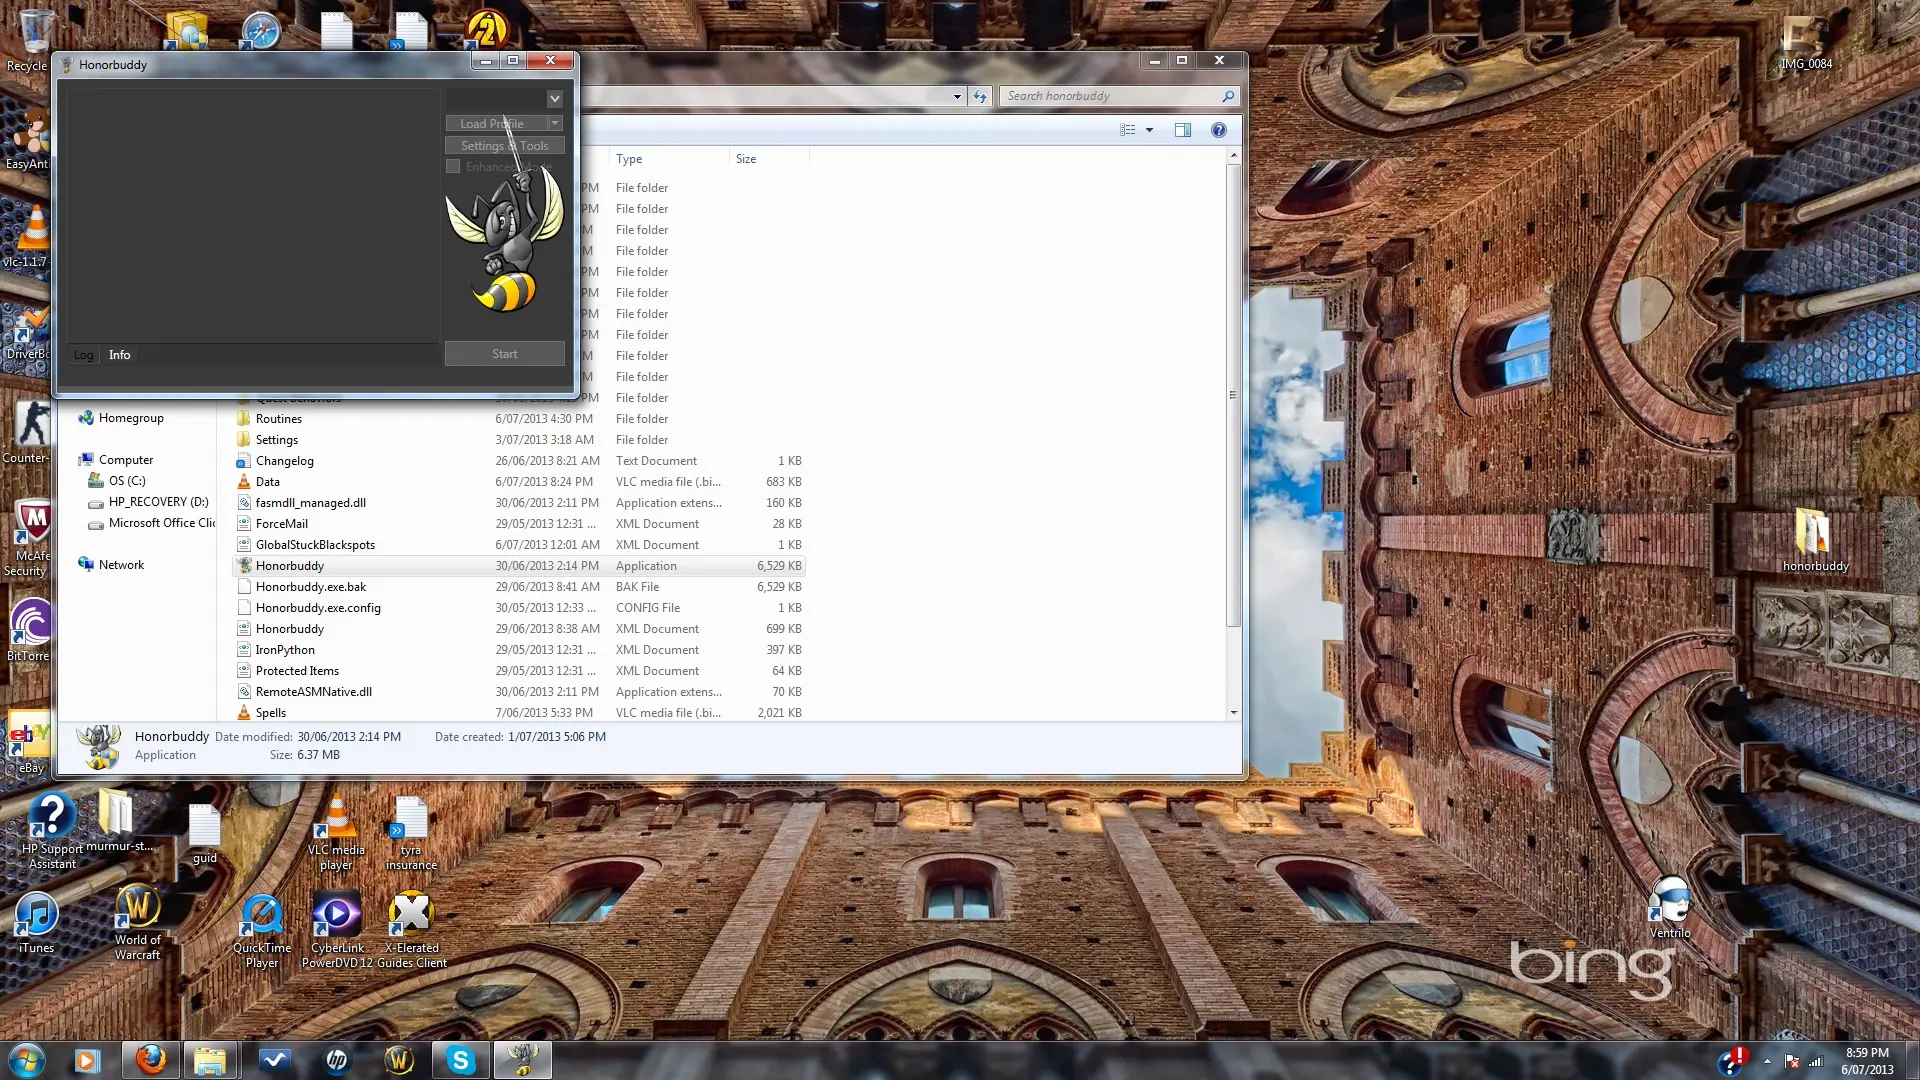Select X-Elerated Guides Client shortcut
This screenshot has height=1080, width=1920.
click(x=411, y=932)
